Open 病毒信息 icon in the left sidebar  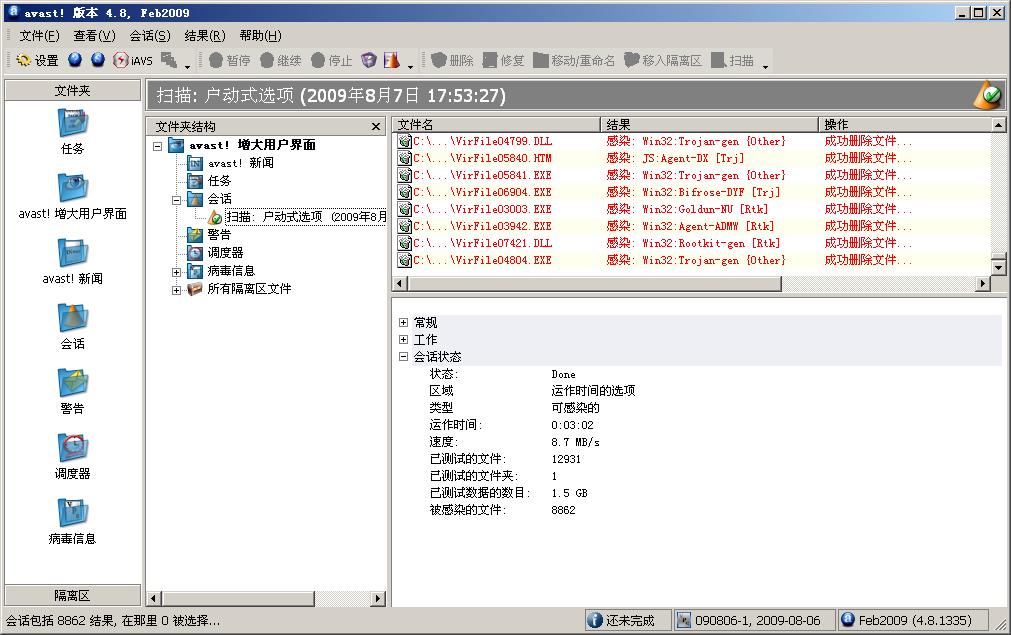tap(72, 522)
